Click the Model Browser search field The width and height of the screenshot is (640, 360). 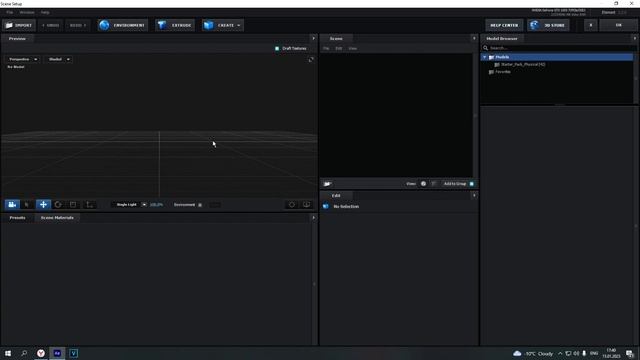tap(559, 48)
